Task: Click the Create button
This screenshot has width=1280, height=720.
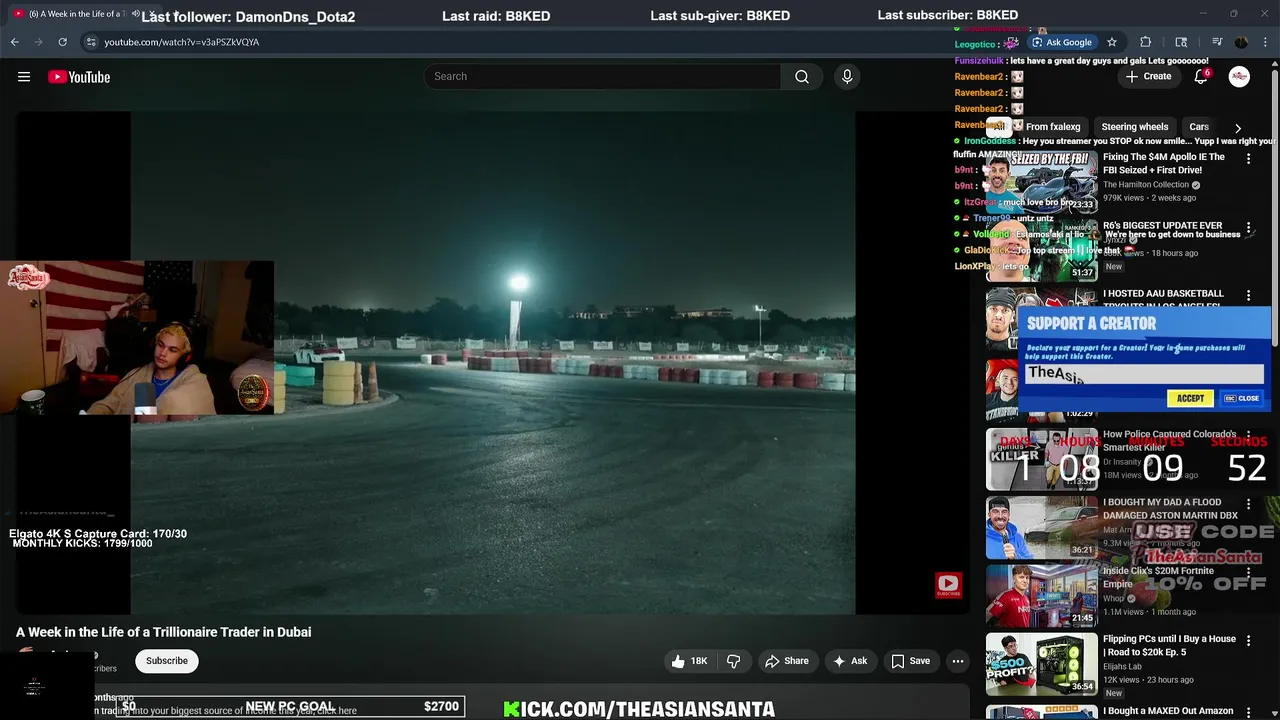Action: coord(1148,77)
